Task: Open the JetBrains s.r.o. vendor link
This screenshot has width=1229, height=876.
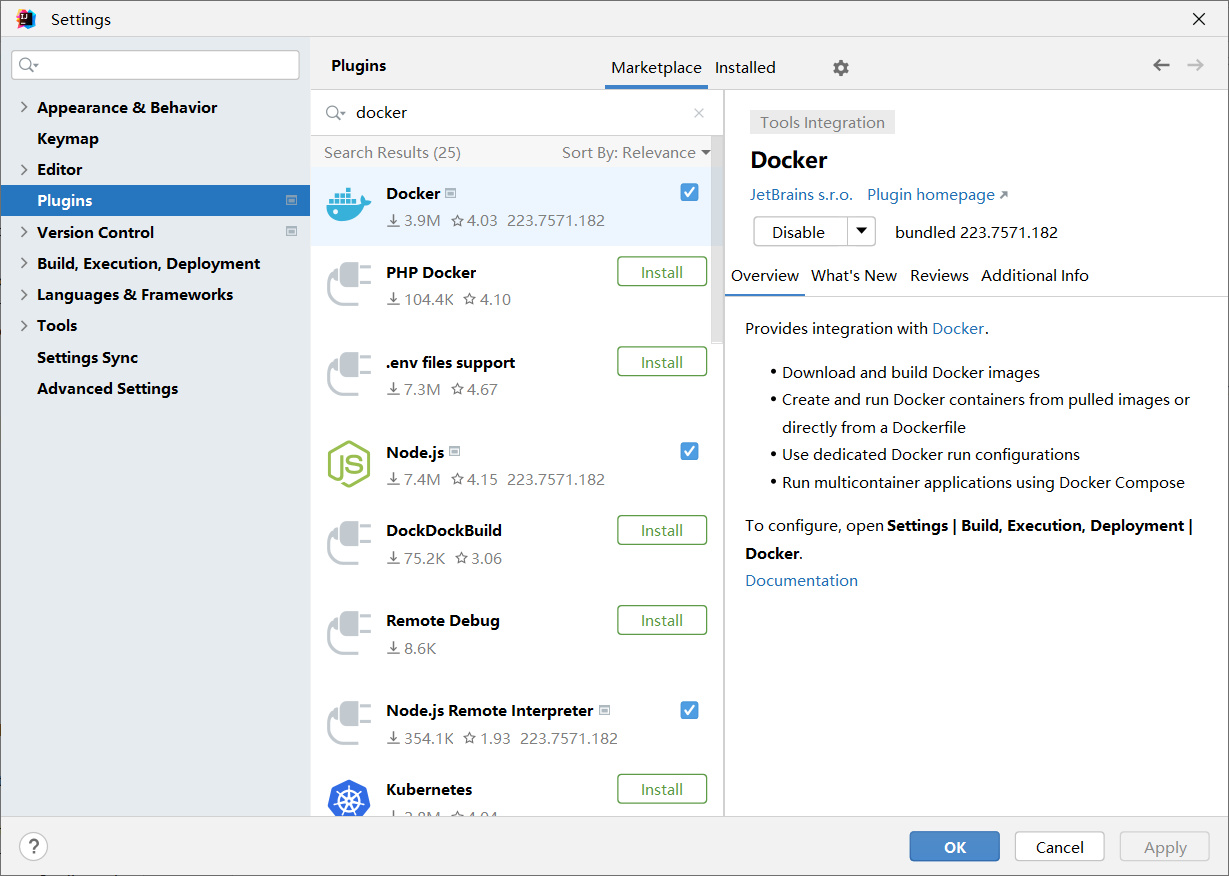Action: point(802,195)
